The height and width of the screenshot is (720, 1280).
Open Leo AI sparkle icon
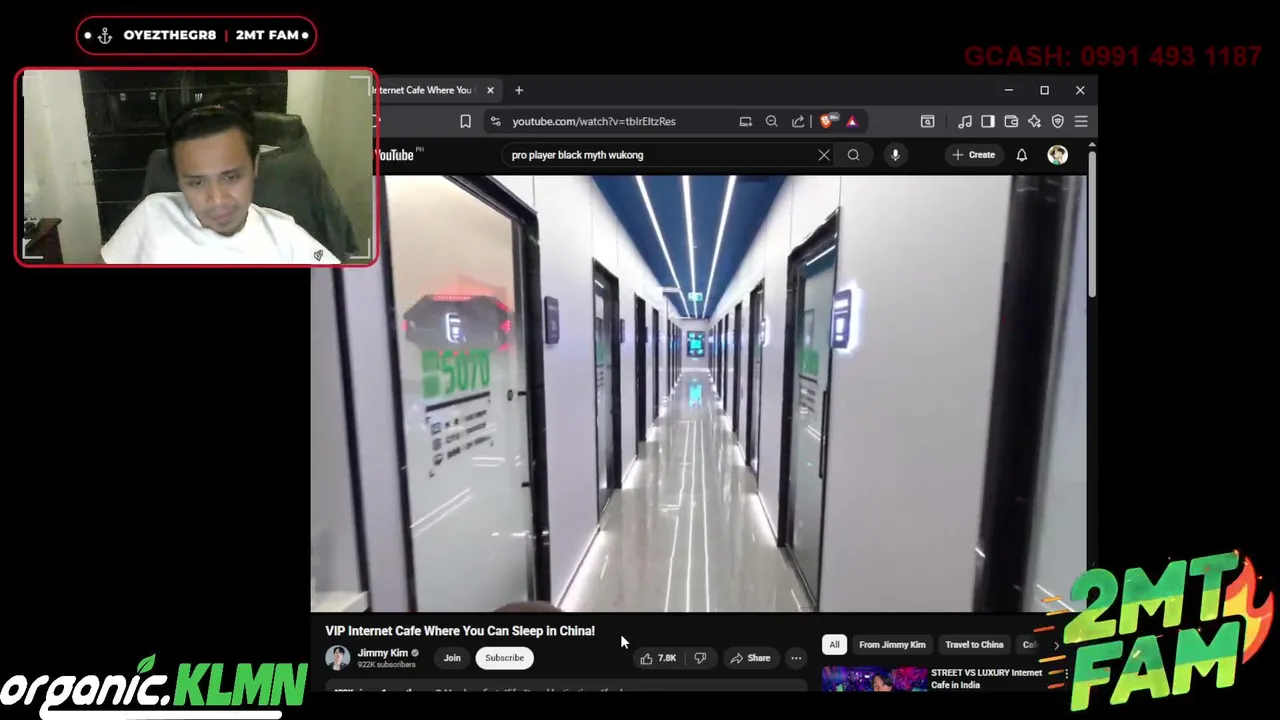[1035, 121]
